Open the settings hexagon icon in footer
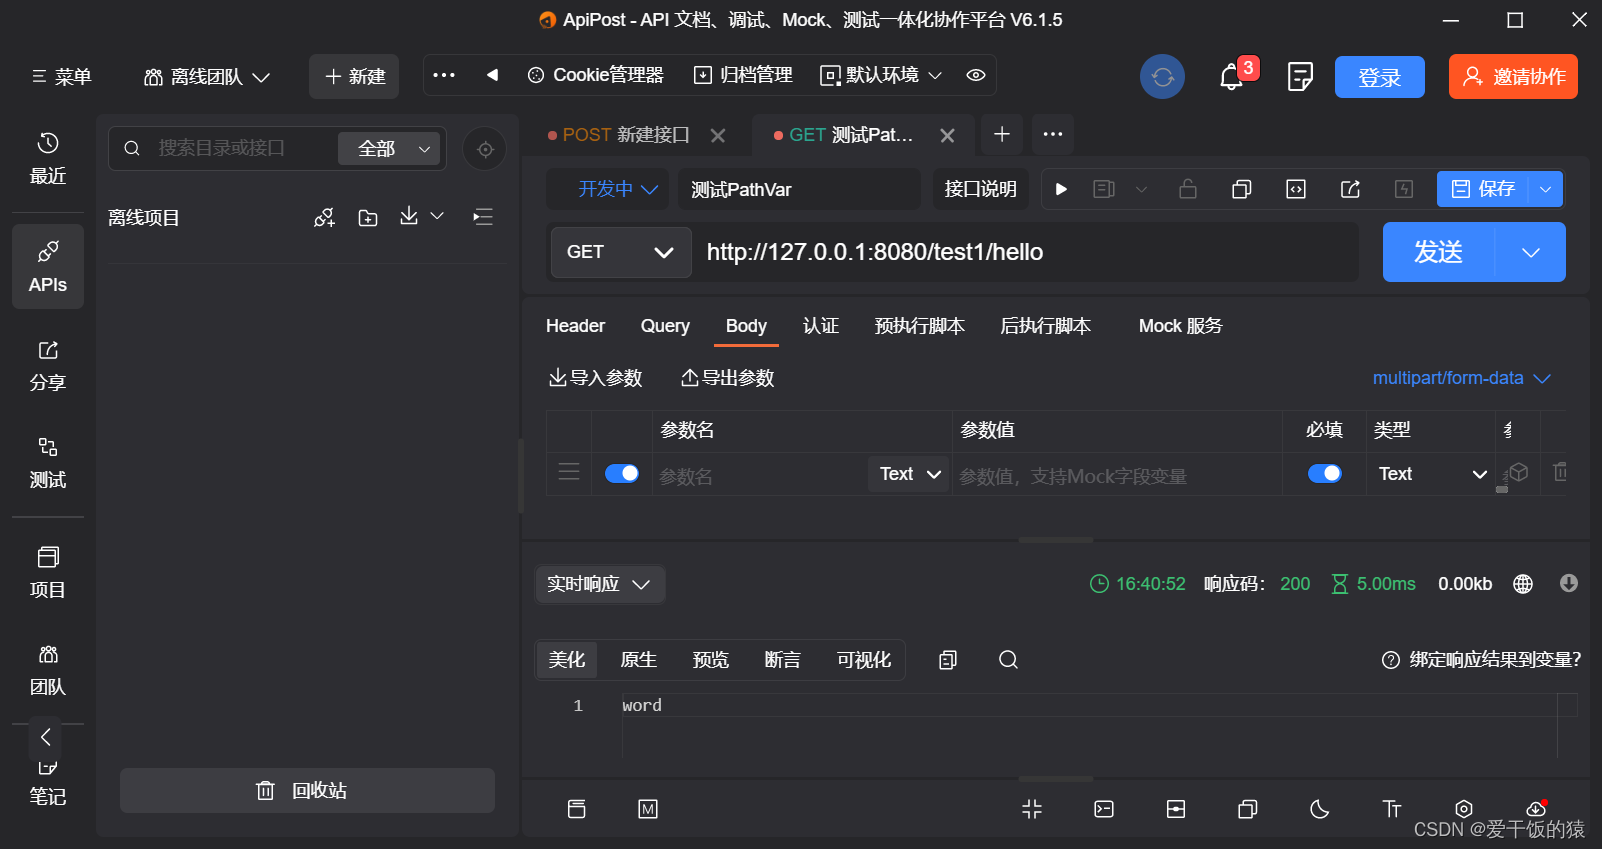Image resolution: width=1602 pixels, height=849 pixels. (1464, 809)
